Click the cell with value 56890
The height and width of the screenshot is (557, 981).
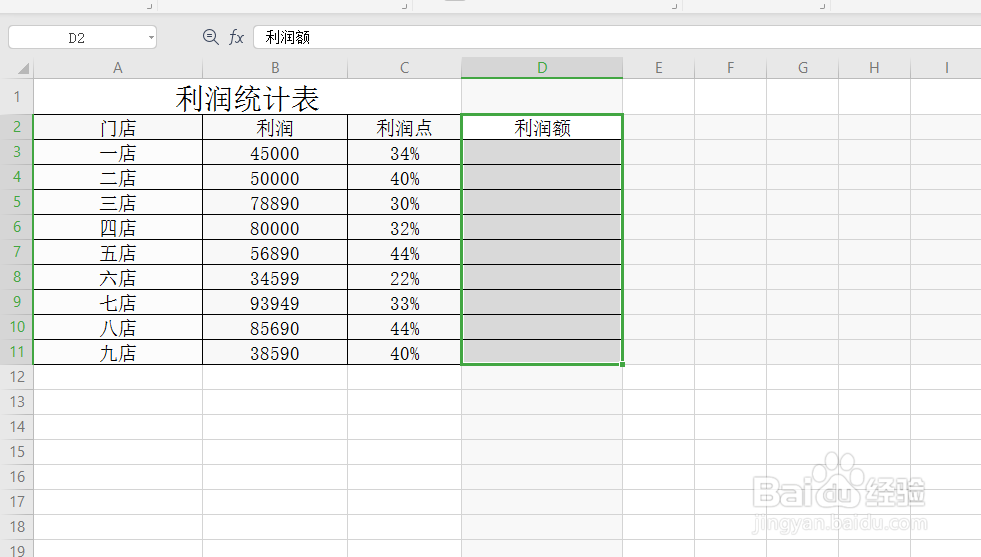275,253
